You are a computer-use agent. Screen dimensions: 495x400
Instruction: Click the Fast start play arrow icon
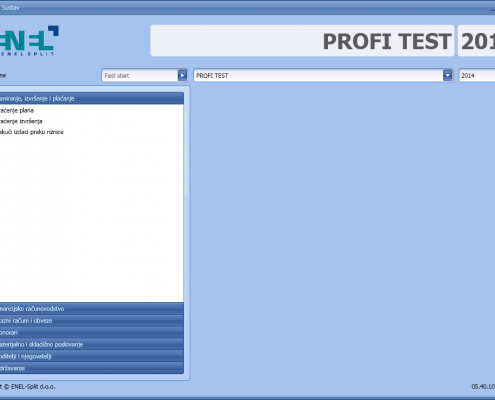(x=182, y=76)
